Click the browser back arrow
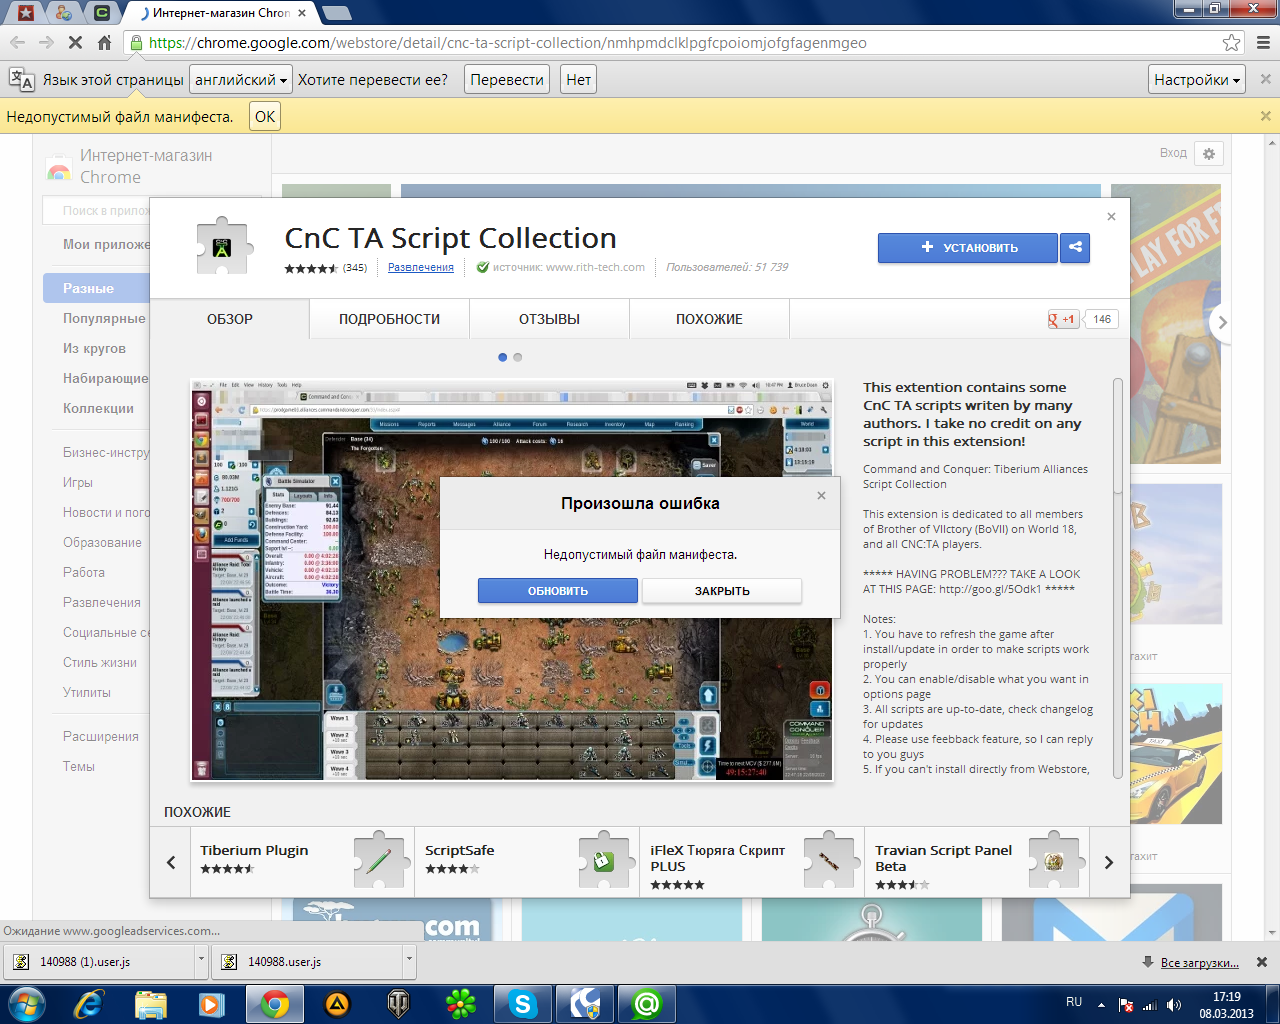Viewport: 1280px width, 1024px height. click(18, 43)
